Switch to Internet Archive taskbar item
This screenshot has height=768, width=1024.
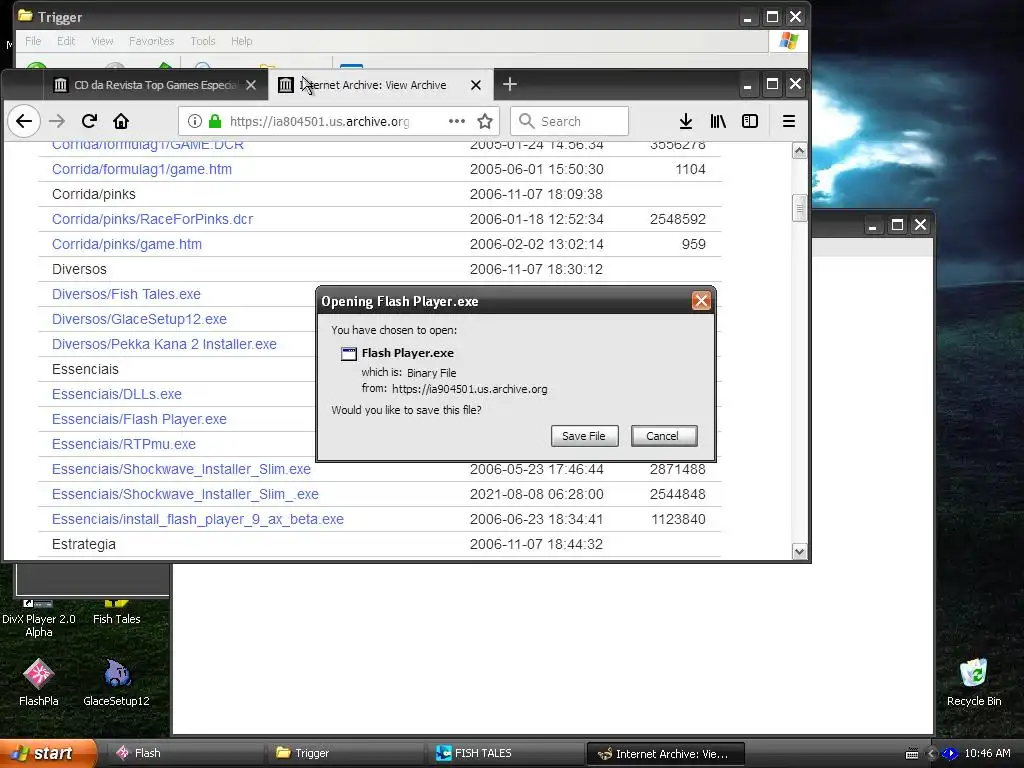pos(665,754)
